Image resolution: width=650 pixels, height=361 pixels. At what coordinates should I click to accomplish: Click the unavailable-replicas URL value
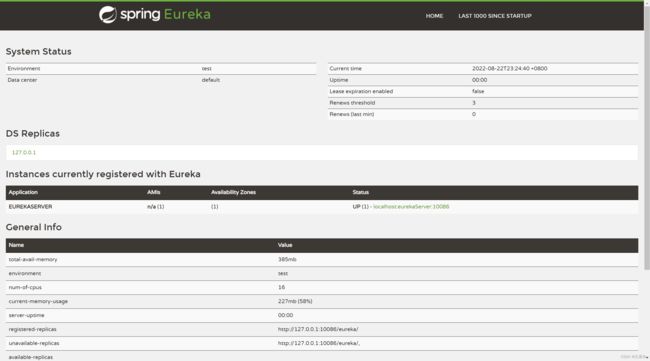[x=319, y=343]
